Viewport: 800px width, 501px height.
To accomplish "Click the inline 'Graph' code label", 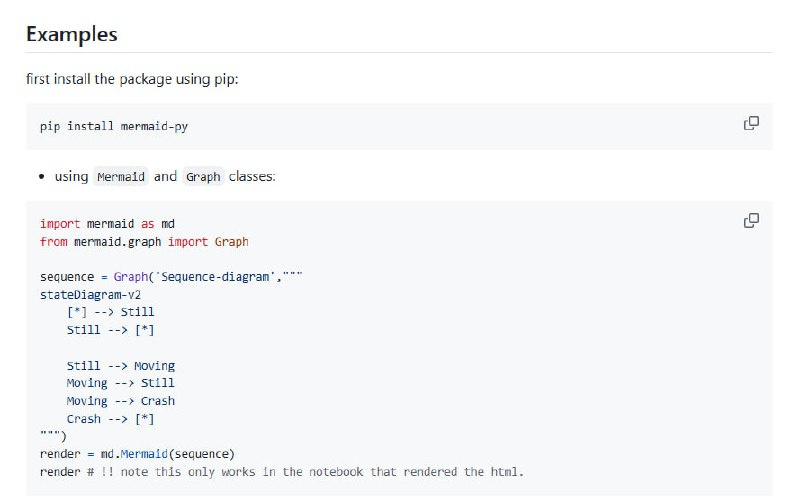I will pos(203,177).
